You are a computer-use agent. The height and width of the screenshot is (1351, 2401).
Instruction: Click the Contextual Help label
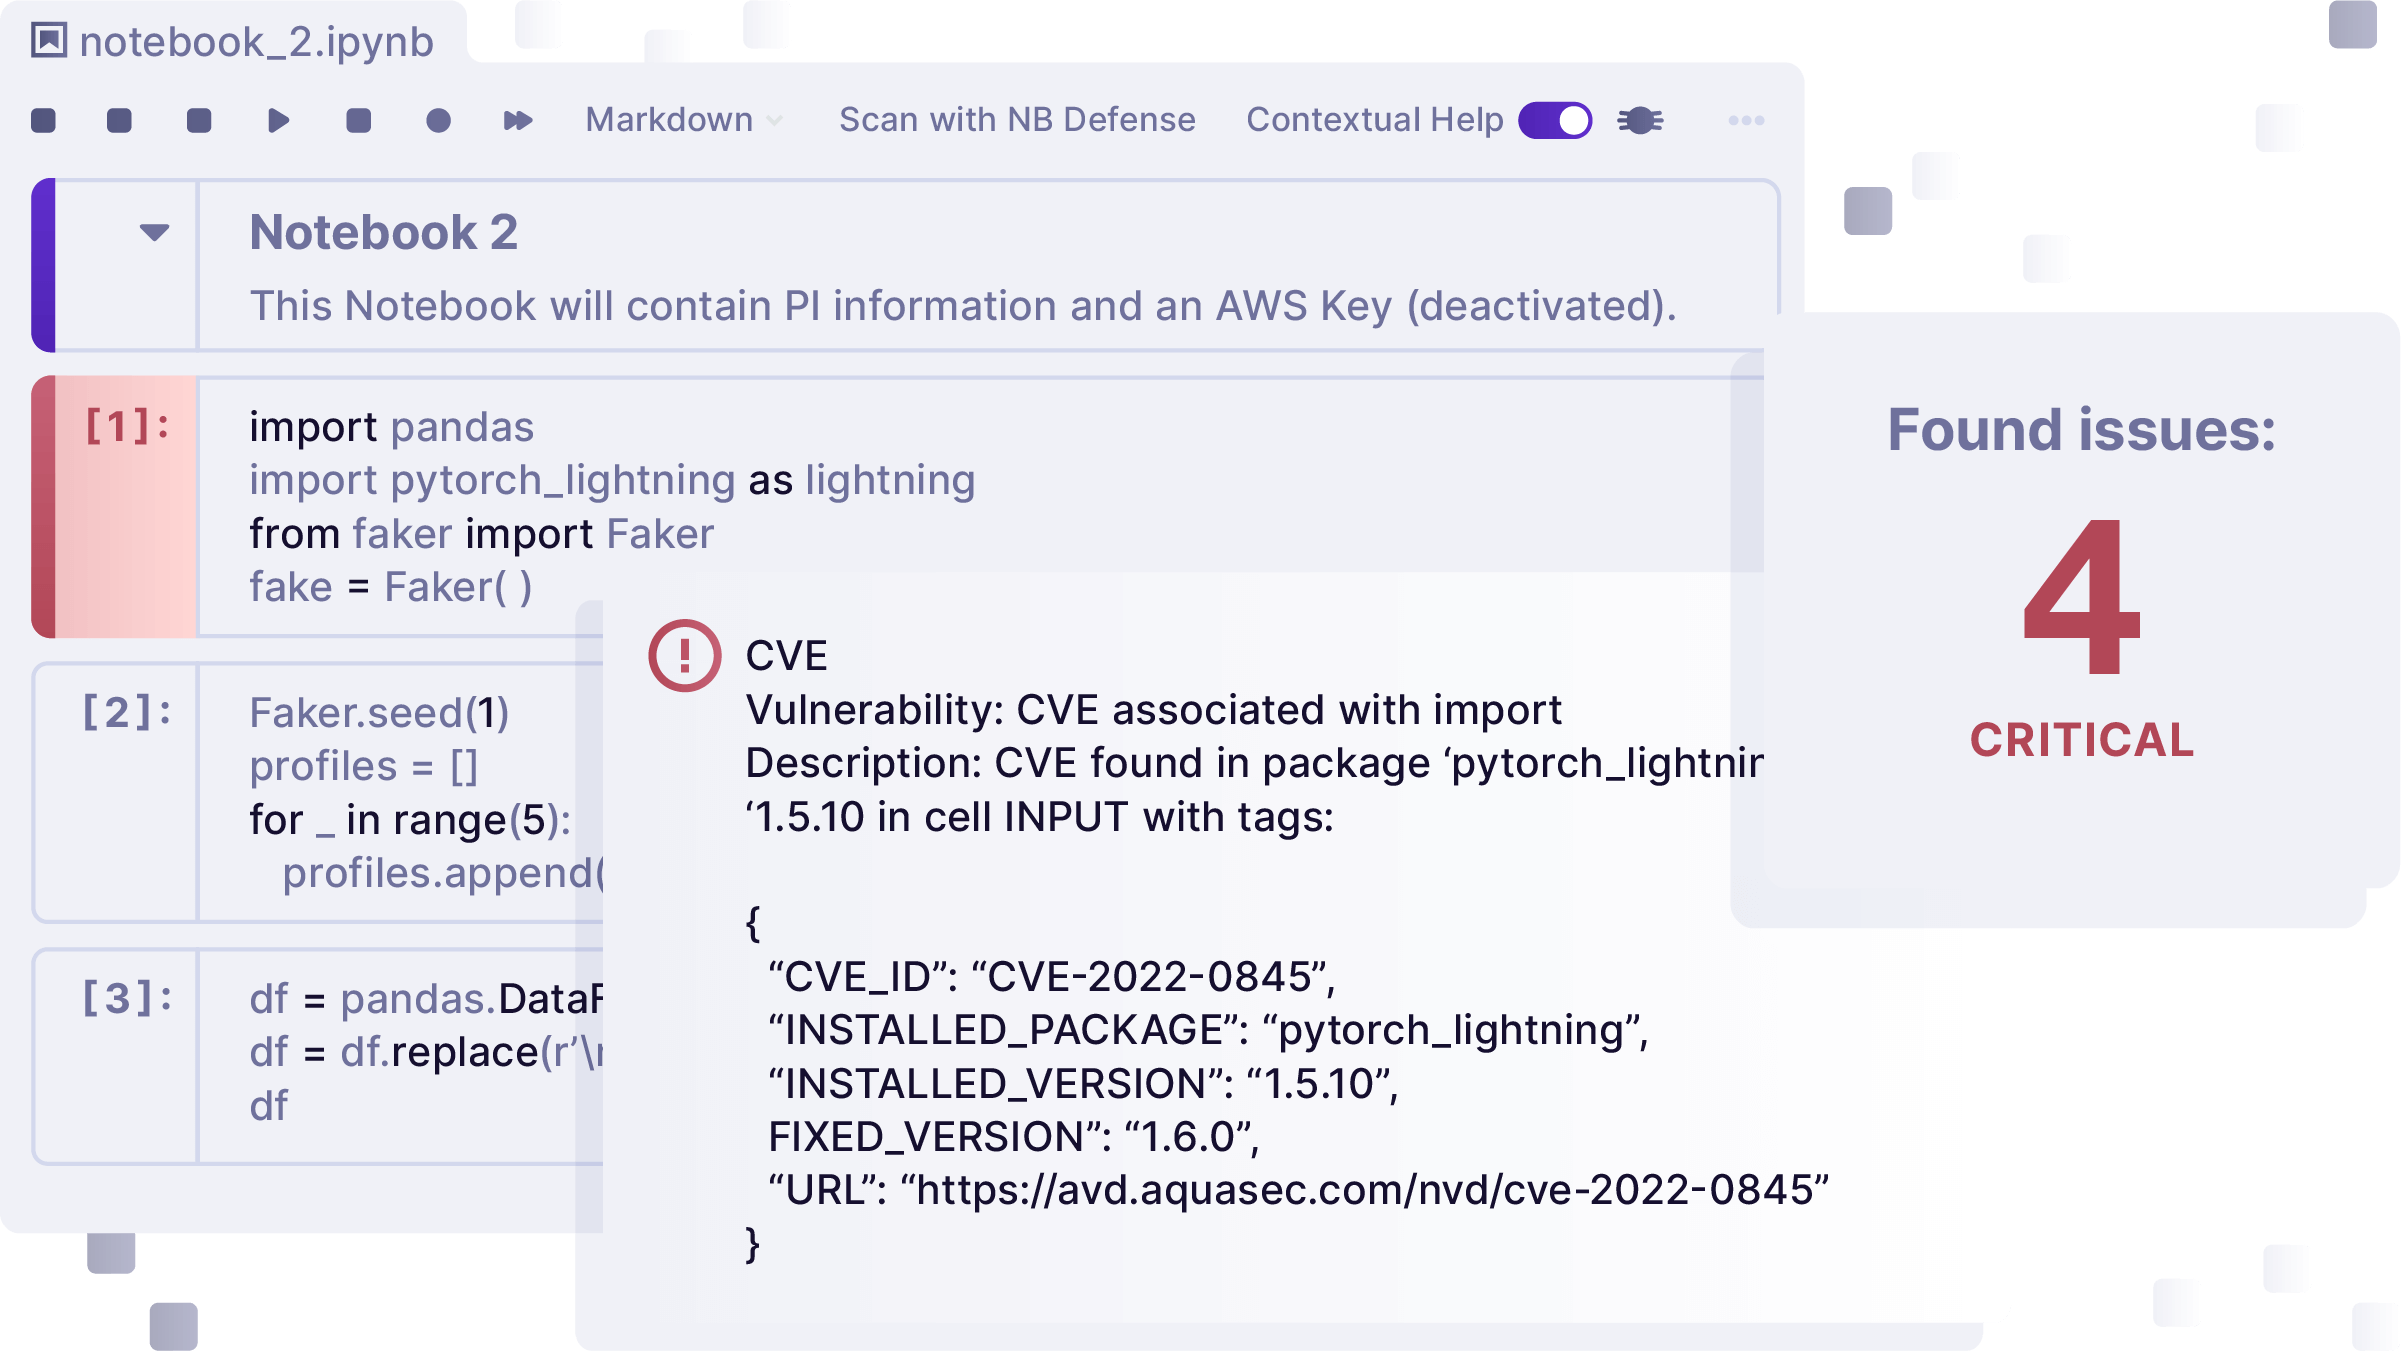(1374, 120)
